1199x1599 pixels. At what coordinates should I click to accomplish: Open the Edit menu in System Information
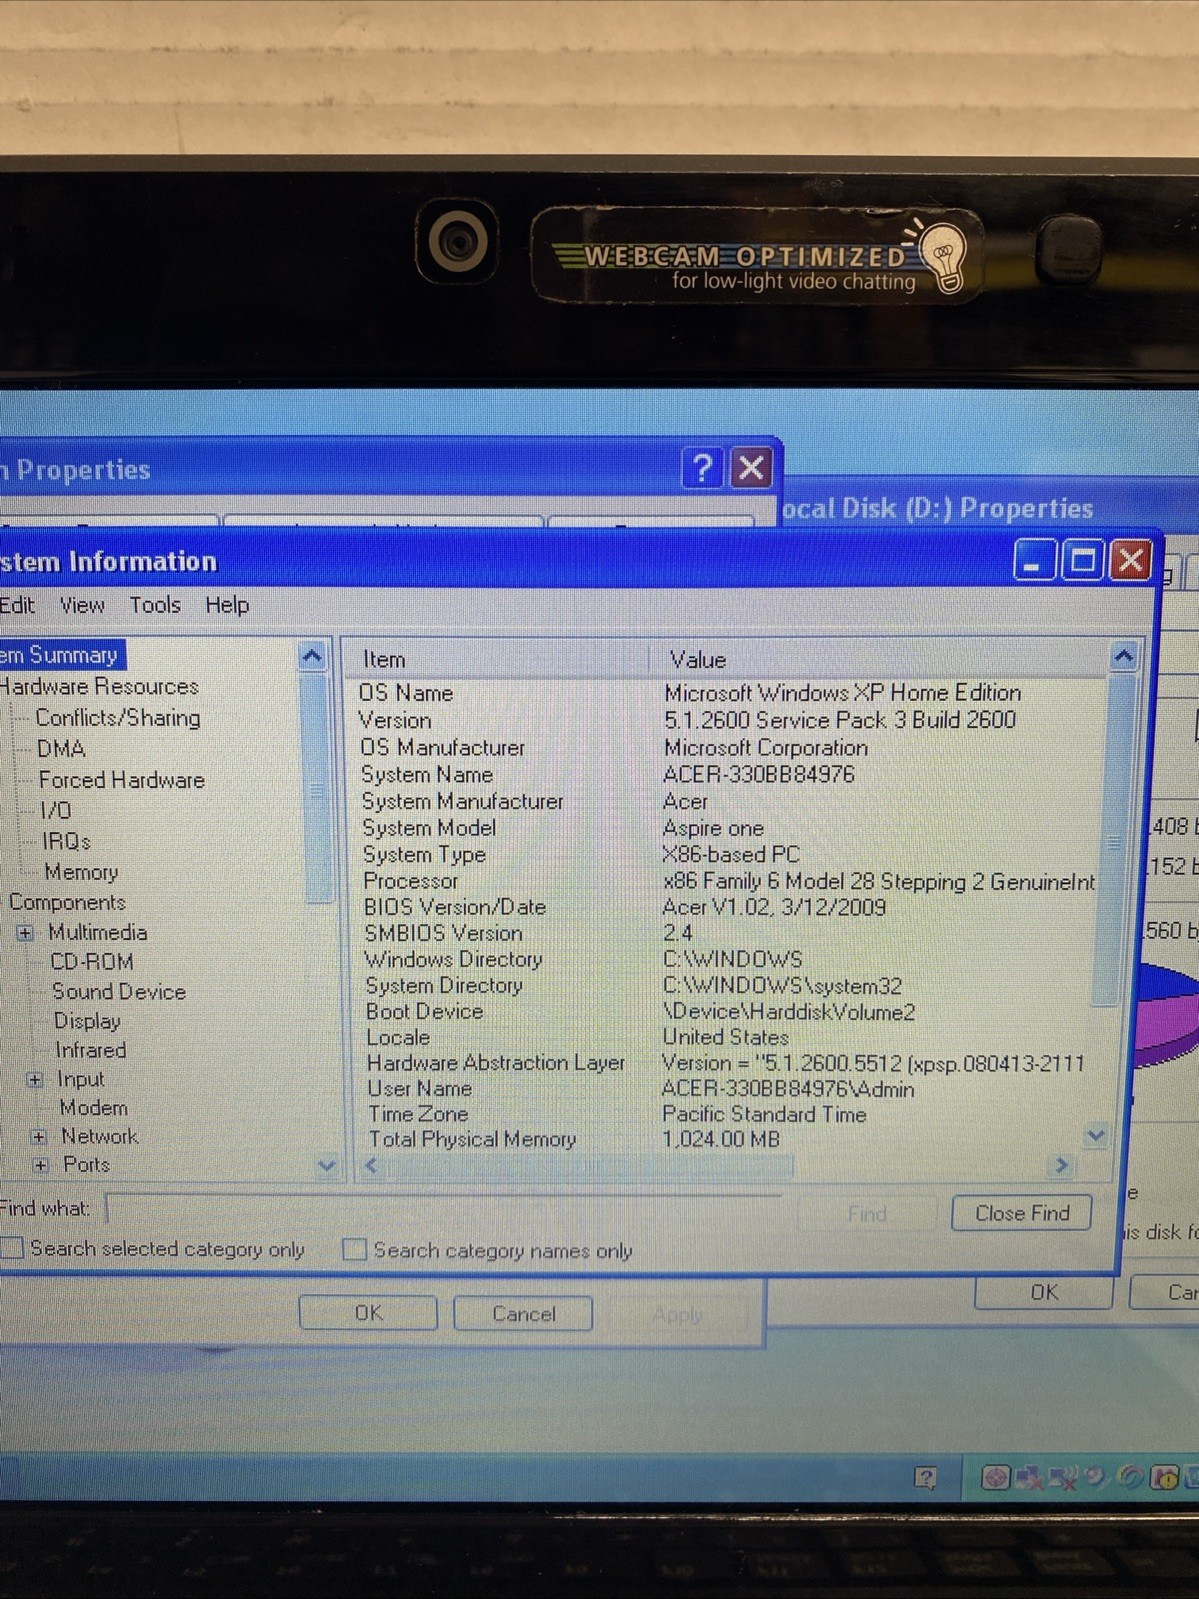[17, 605]
